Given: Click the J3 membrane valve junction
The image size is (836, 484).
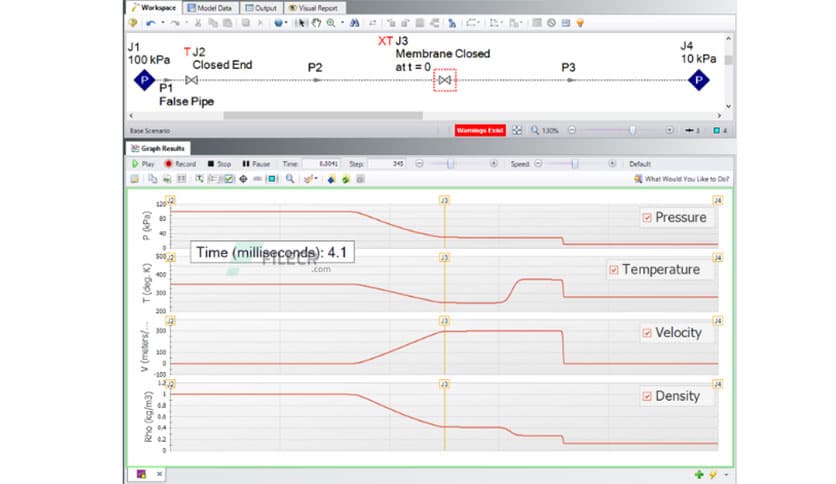Looking at the screenshot, I should [445, 80].
